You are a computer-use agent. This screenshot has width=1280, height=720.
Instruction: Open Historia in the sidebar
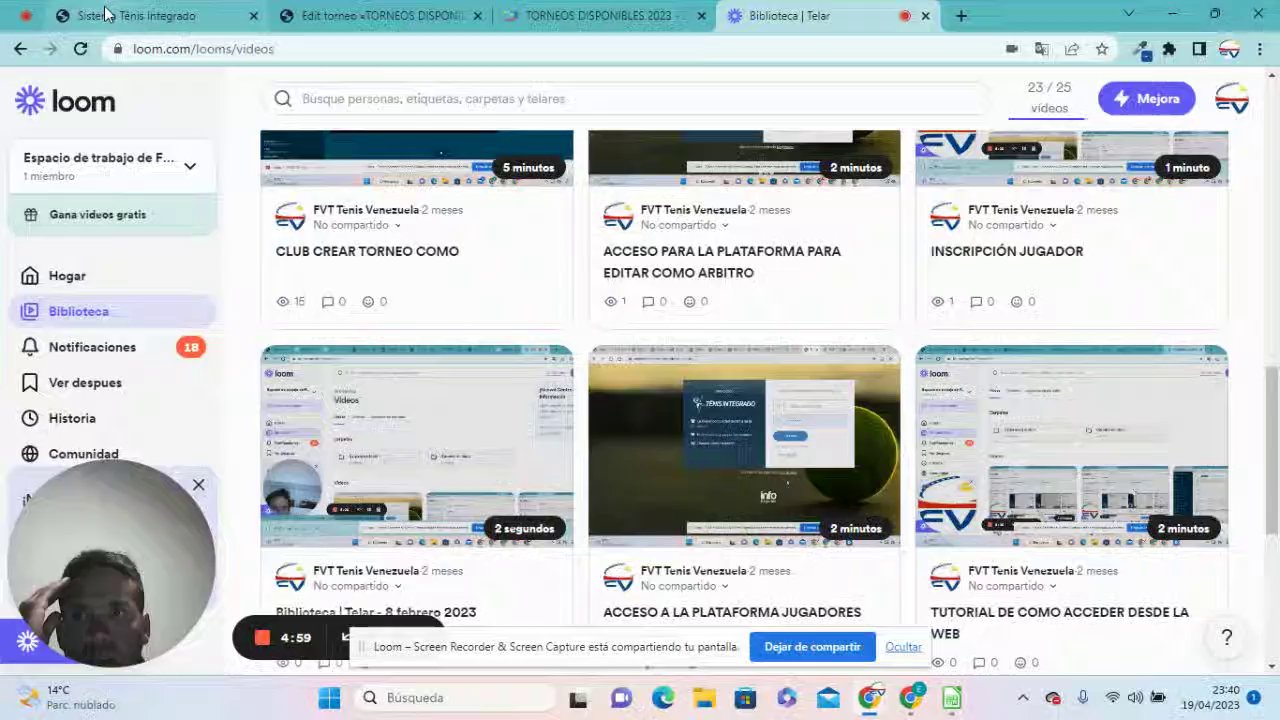pos(72,418)
